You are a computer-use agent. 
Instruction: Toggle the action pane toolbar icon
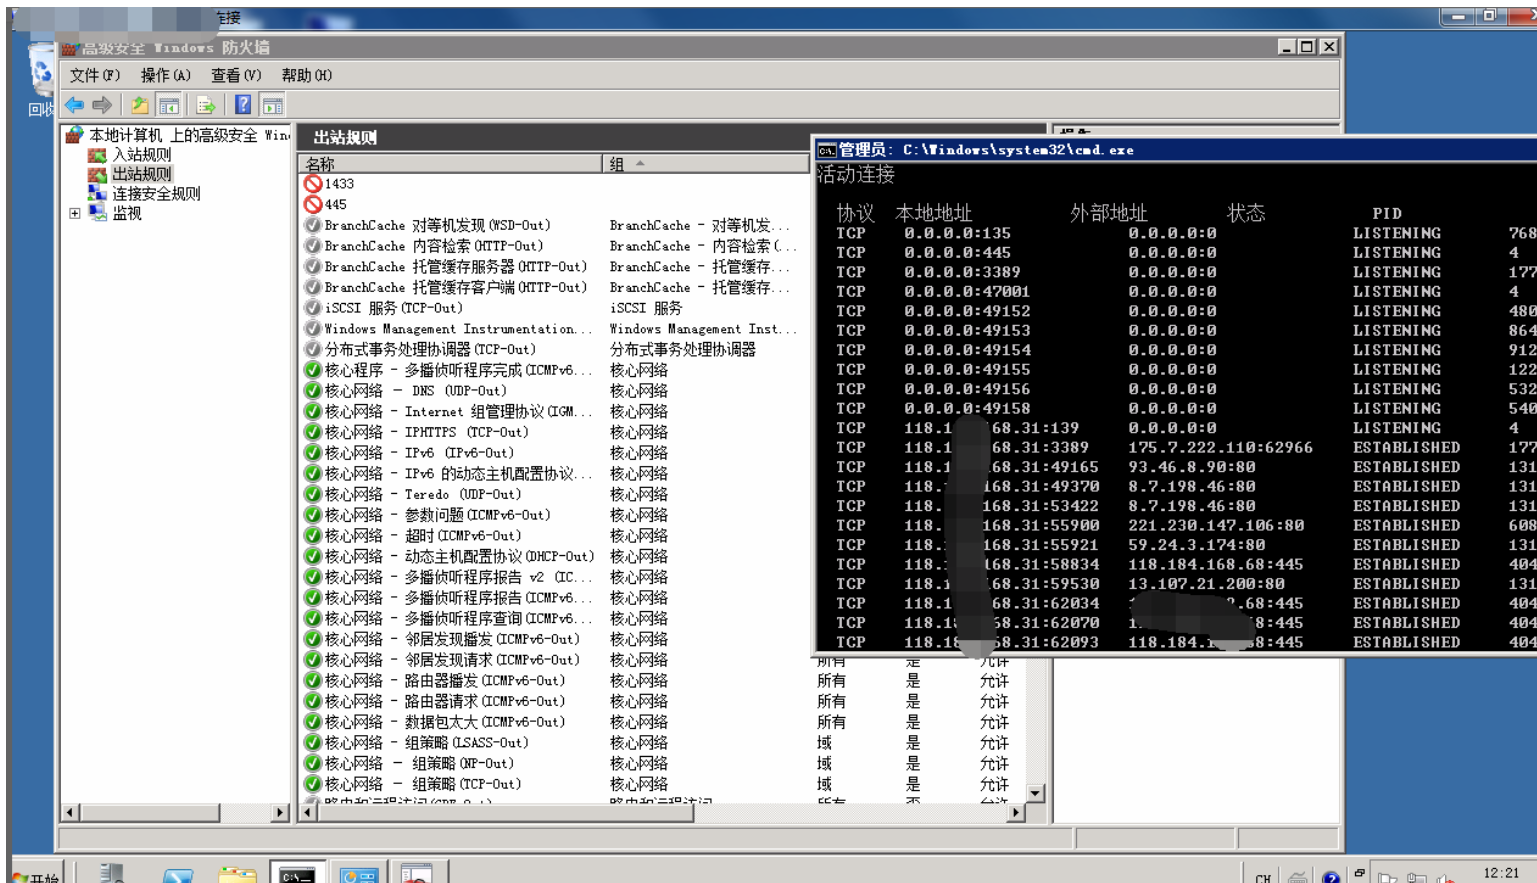point(272,105)
